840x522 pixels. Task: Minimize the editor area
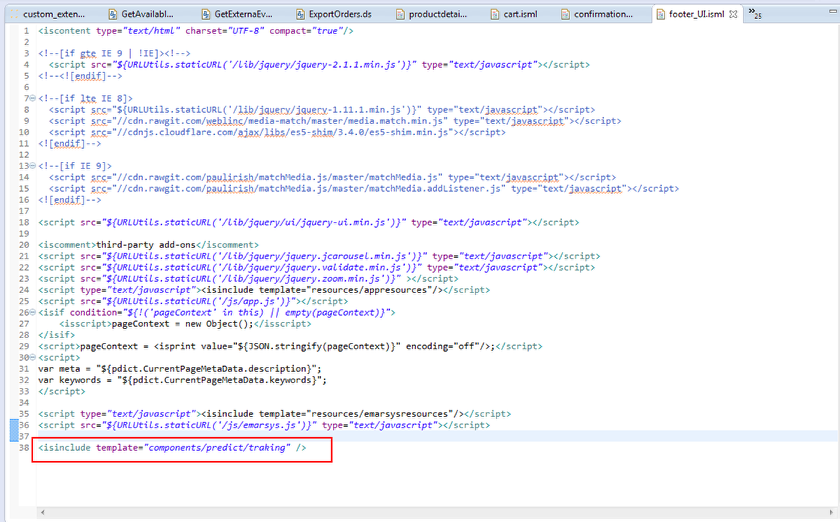point(832,11)
